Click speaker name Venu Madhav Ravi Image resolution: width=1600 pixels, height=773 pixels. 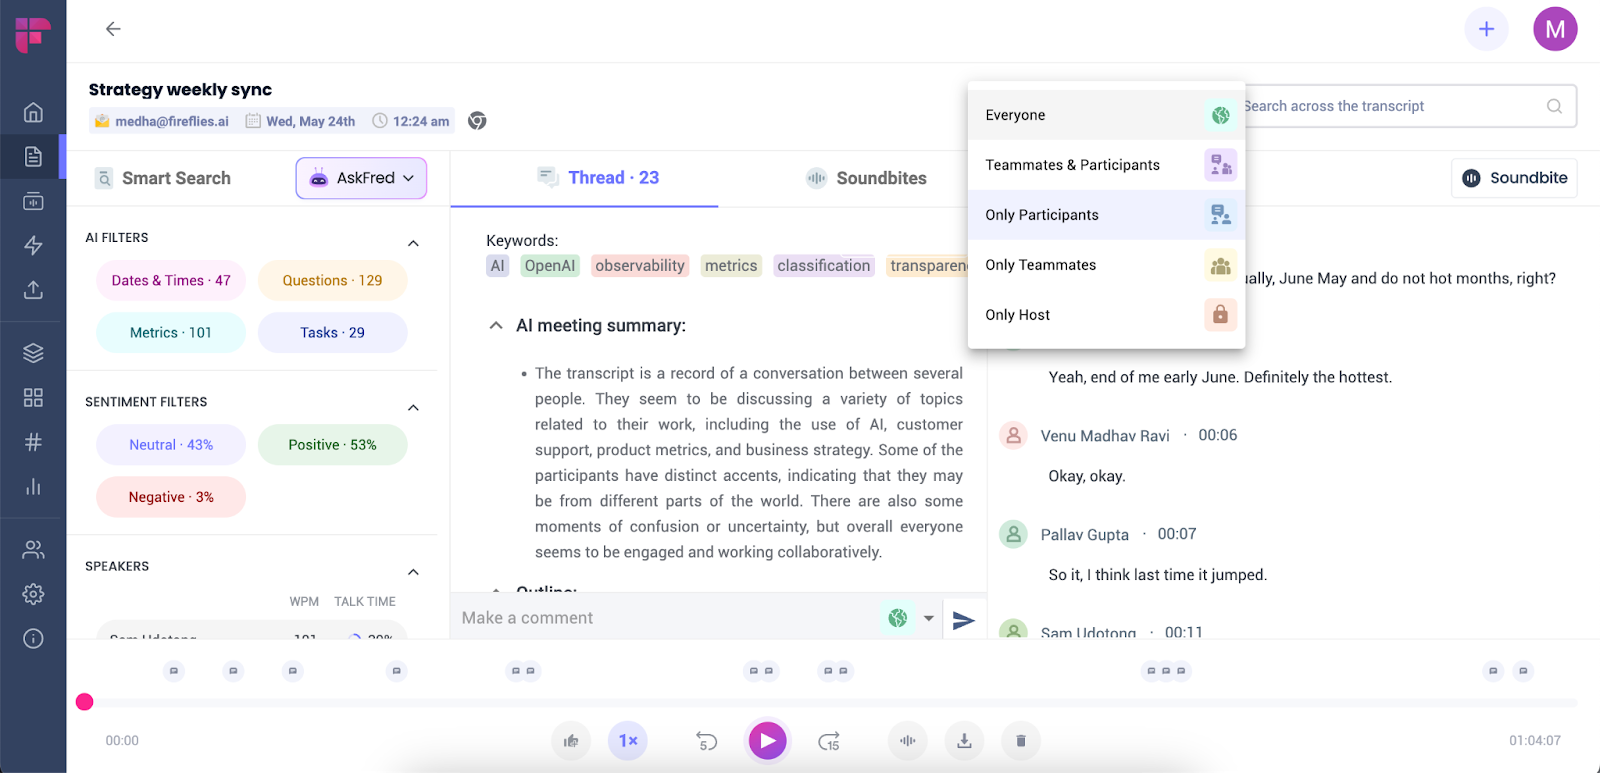[1105, 436]
